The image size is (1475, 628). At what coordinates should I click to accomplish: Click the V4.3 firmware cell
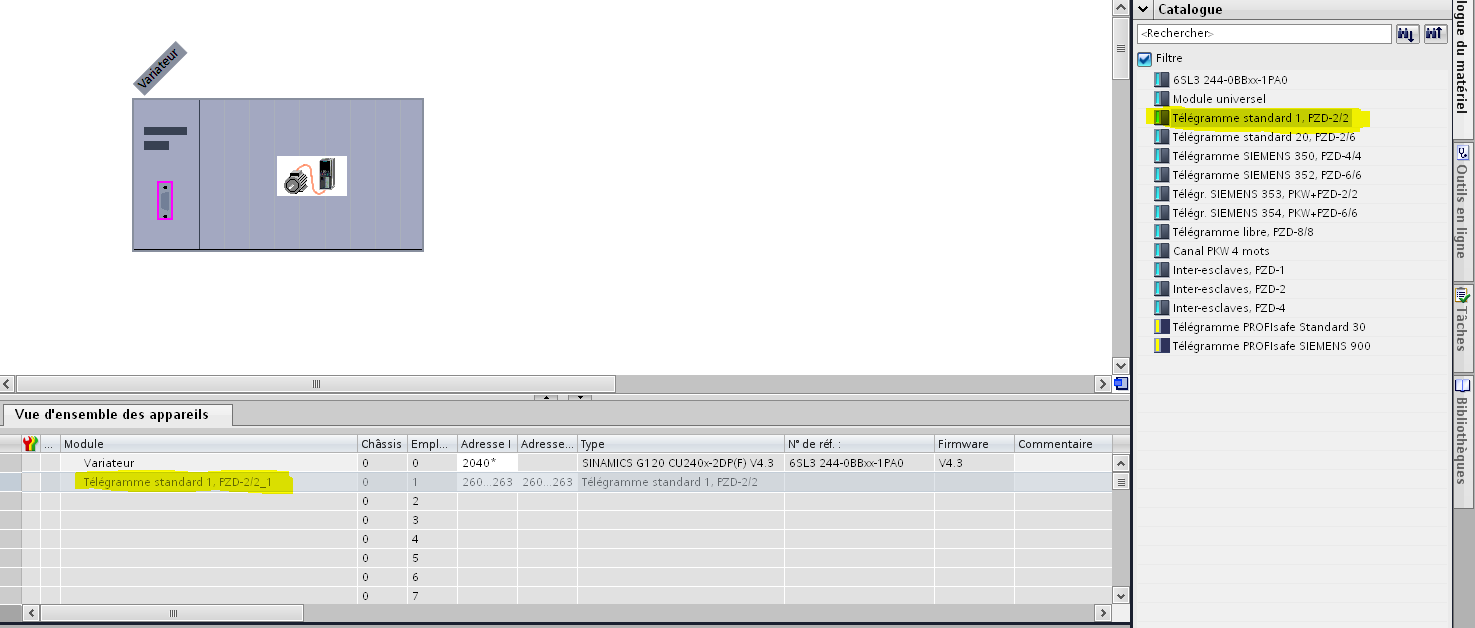(974, 463)
